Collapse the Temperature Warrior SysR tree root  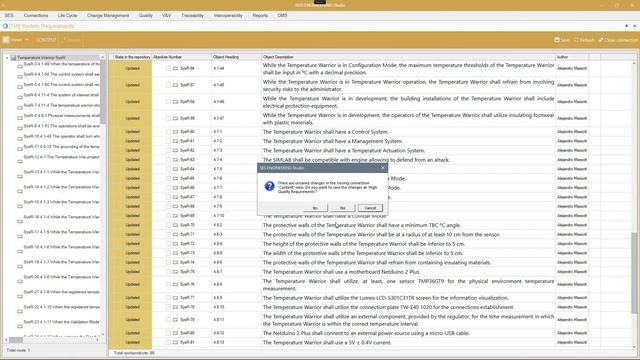point(7,58)
